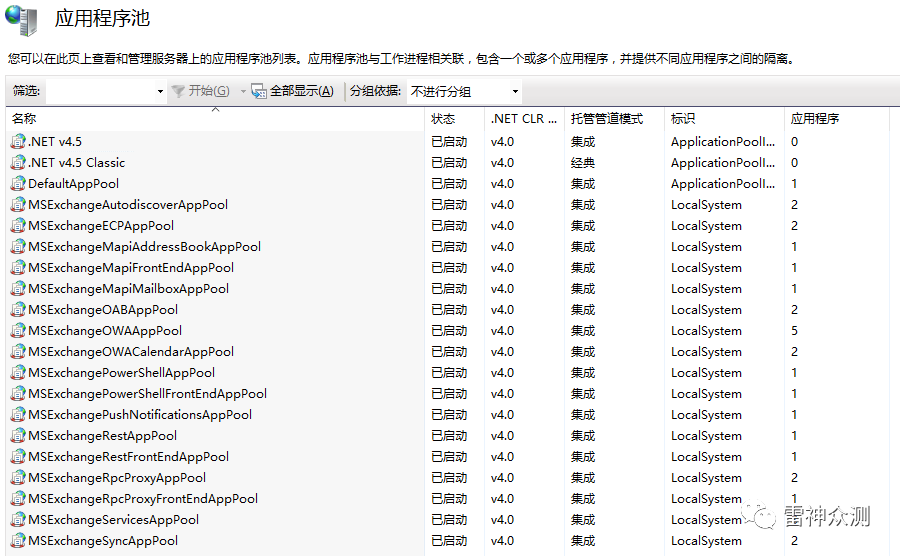
Task: Select the MSExchangeOABAppPool name
Action: click(x=103, y=310)
